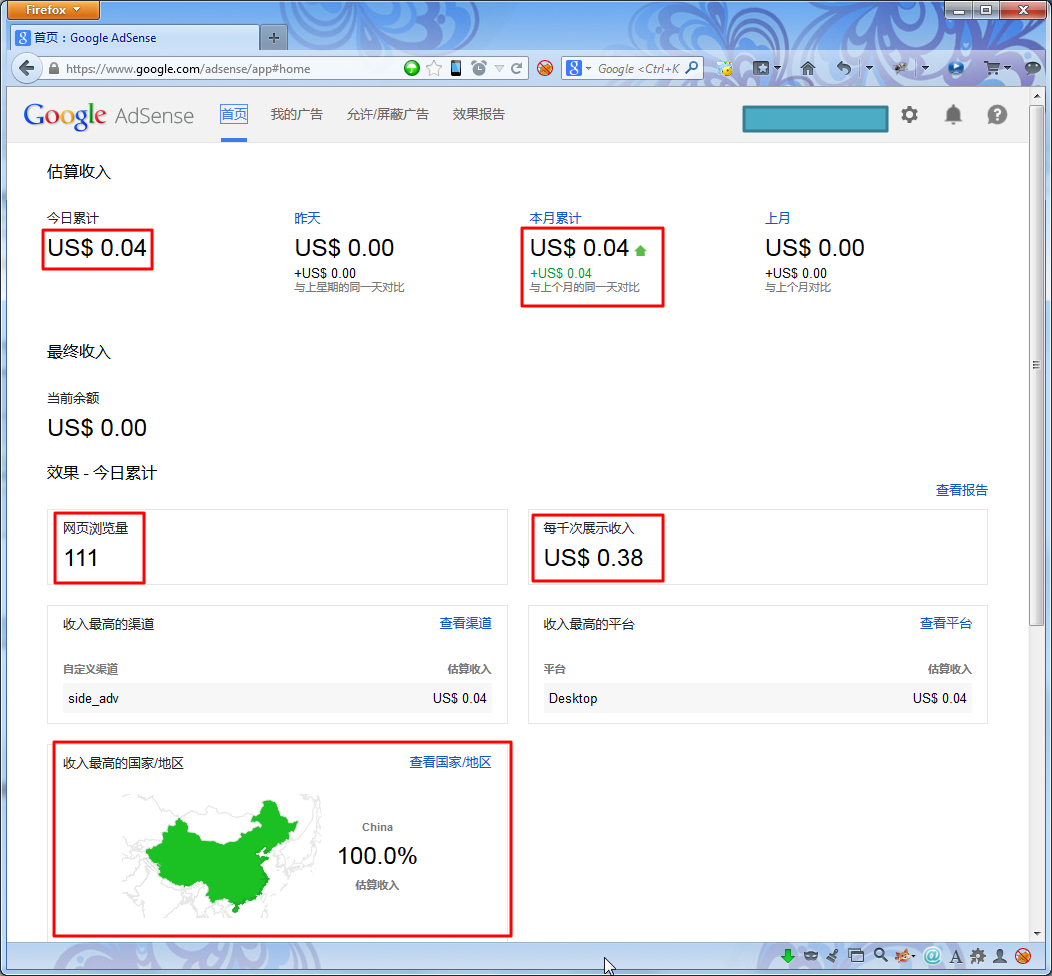
Task: Click the page vertical scrollbar thumb
Action: click(1037, 364)
